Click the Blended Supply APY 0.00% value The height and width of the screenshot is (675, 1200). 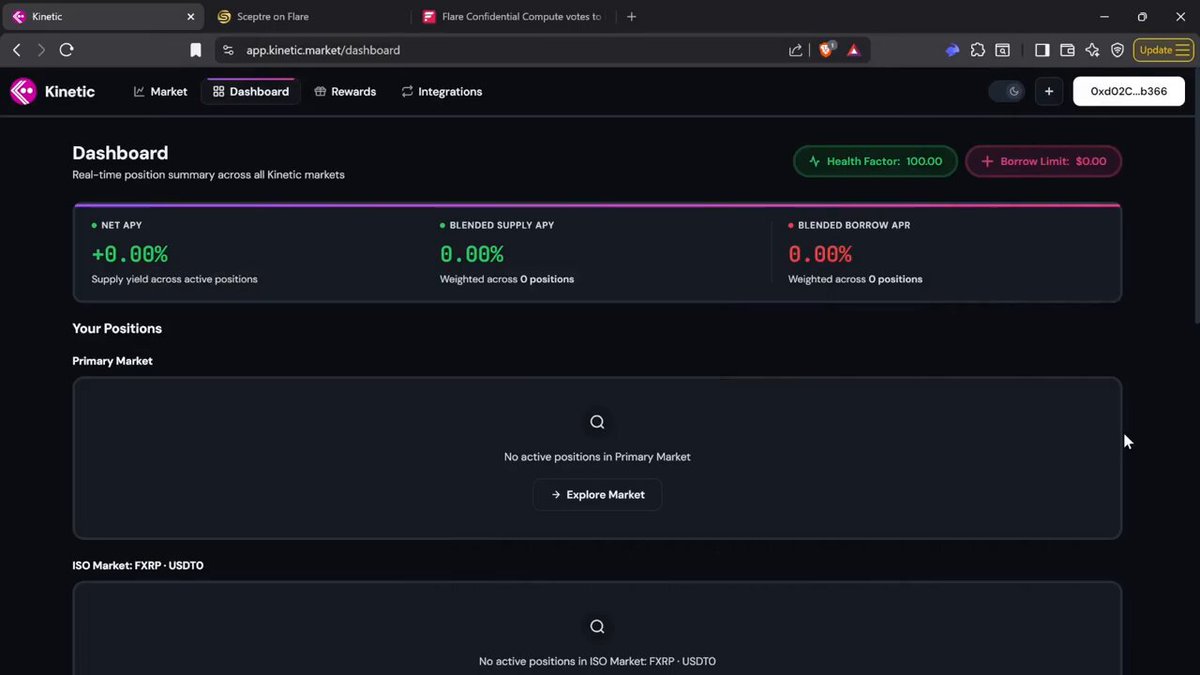472,254
